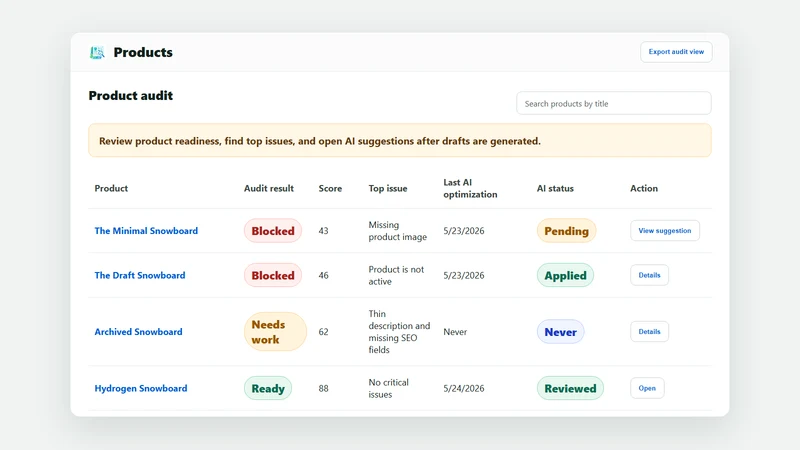The height and width of the screenshot is (450, 800).
Task: Click the Product column header
Action: click(x=111, y=188)
